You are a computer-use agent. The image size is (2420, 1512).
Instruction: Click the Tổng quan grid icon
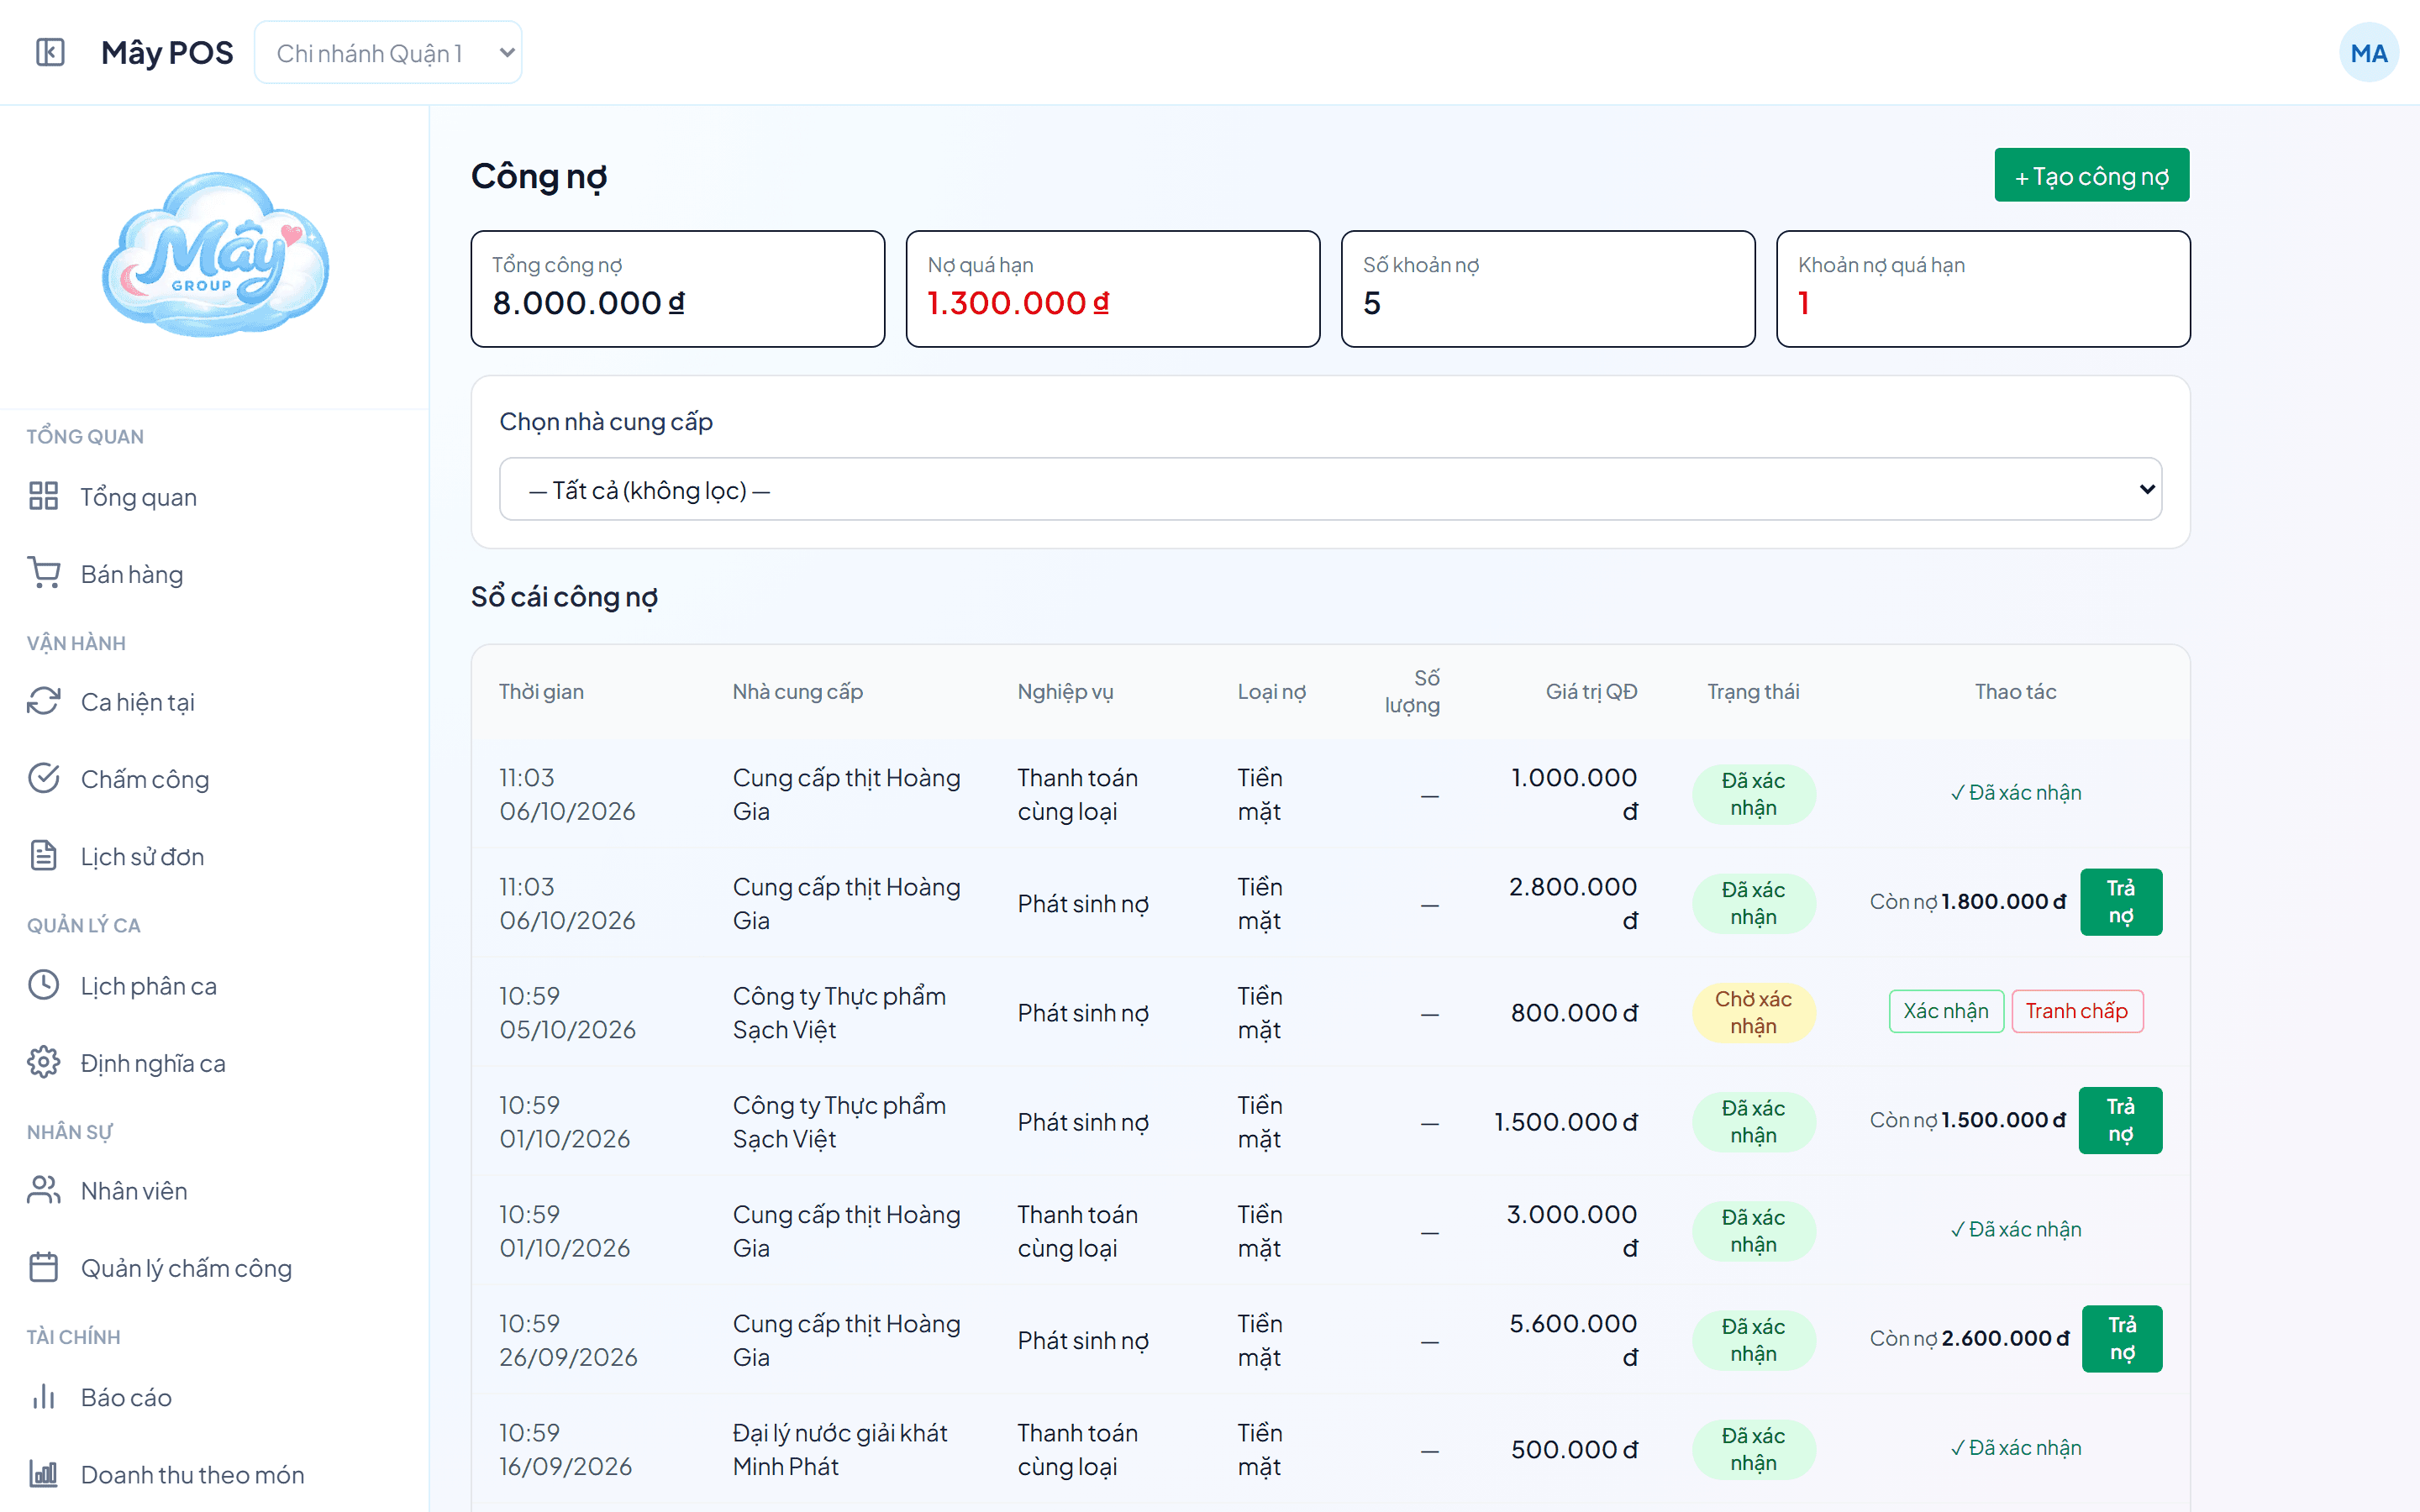[43, 496]
